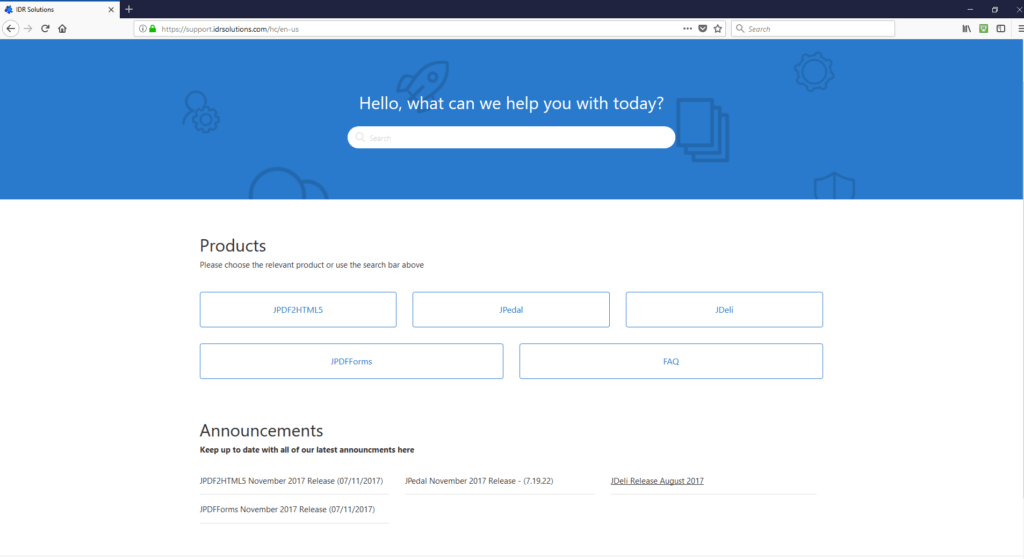Bookmark this page with the star icon

point(718,29)
